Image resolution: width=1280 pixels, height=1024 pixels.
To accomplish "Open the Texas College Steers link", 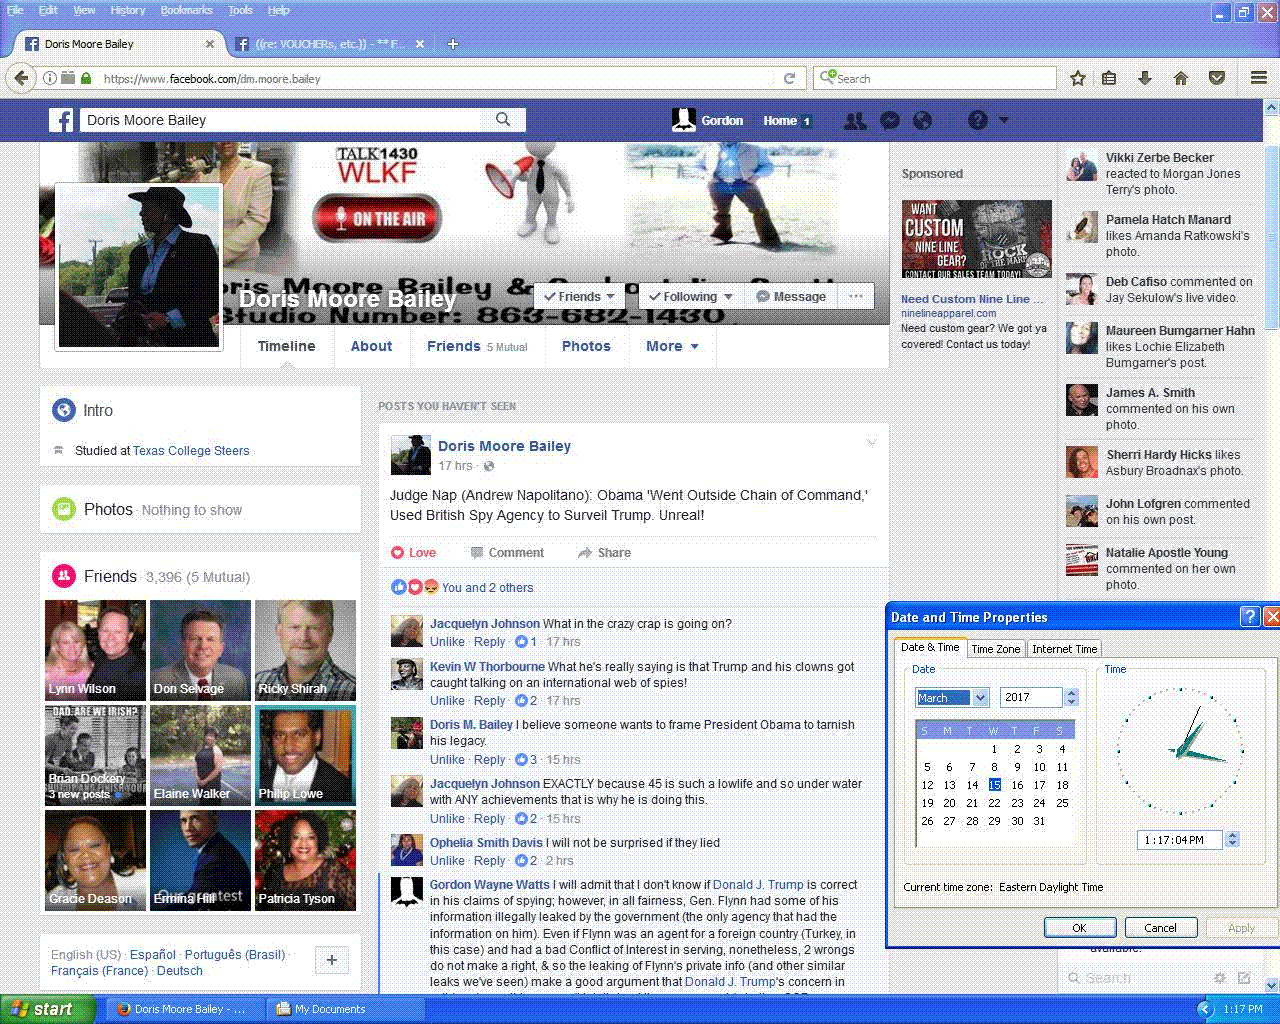I will pos(191,451).
